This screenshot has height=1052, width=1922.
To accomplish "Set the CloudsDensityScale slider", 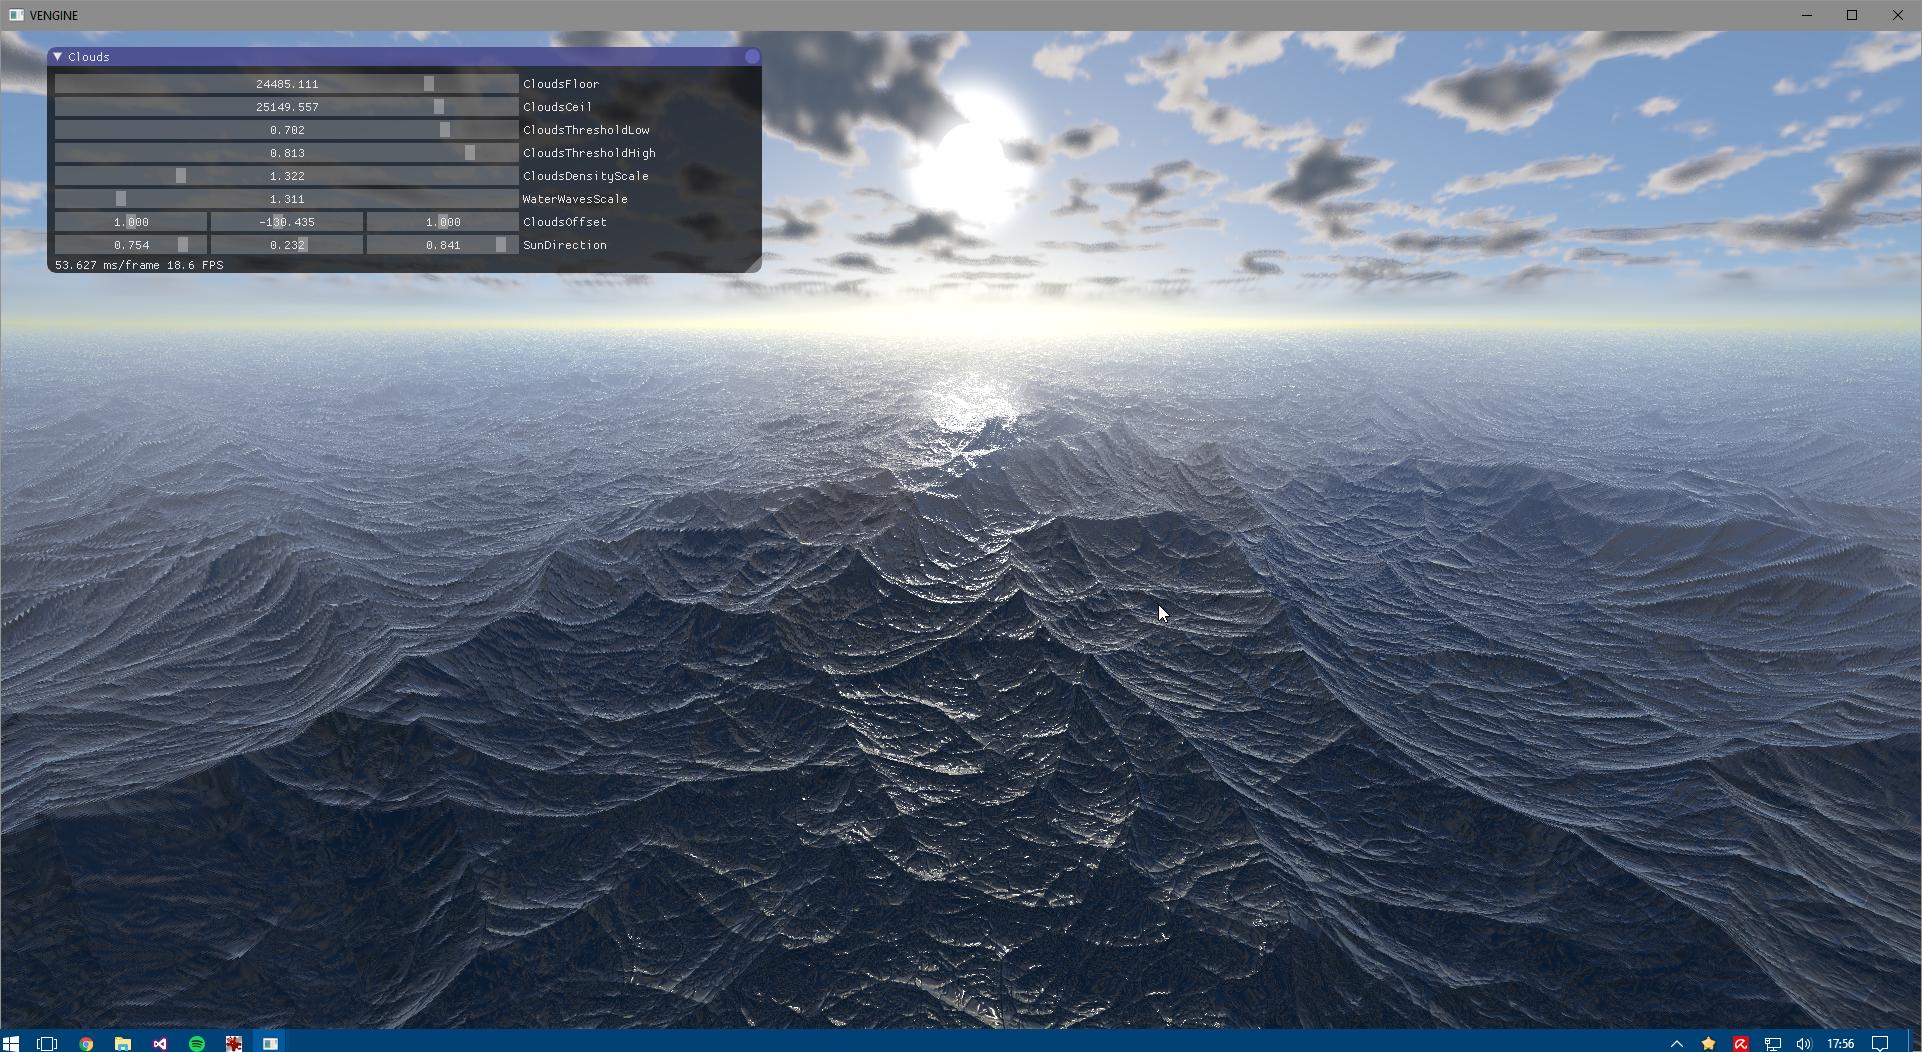I will click(x=286, y=176).
